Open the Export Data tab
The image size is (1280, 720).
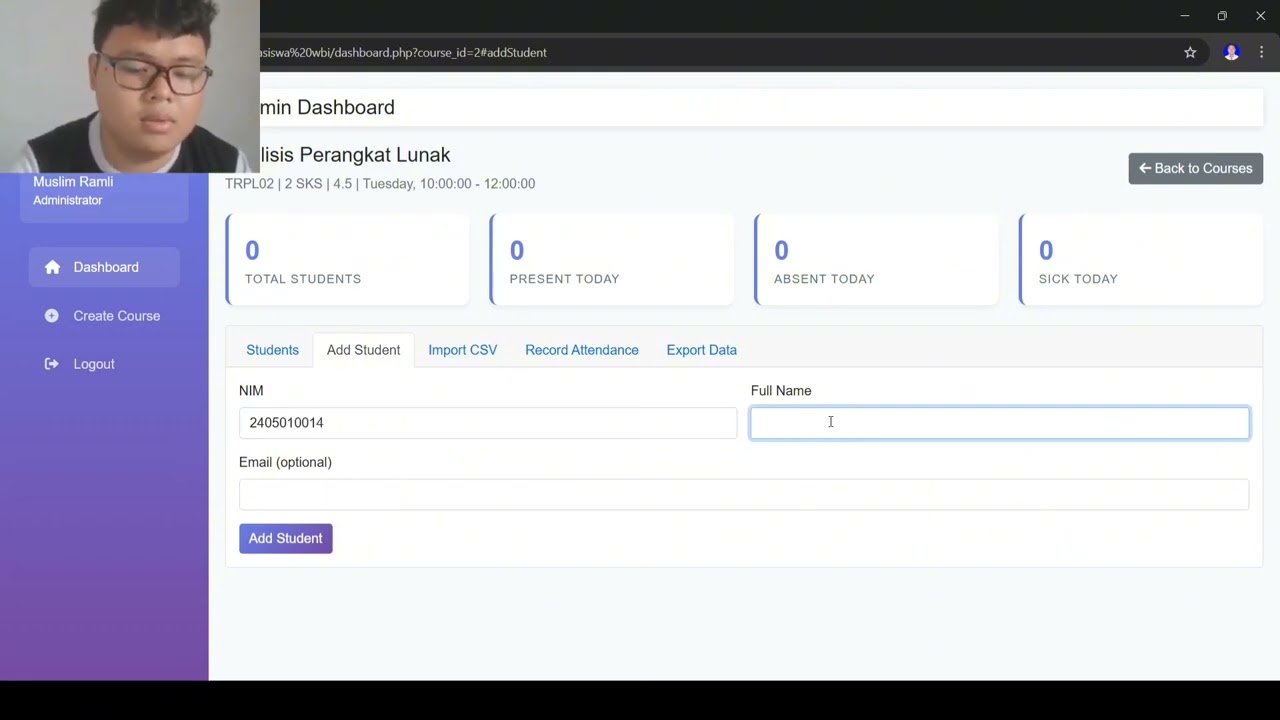[702, 350]
